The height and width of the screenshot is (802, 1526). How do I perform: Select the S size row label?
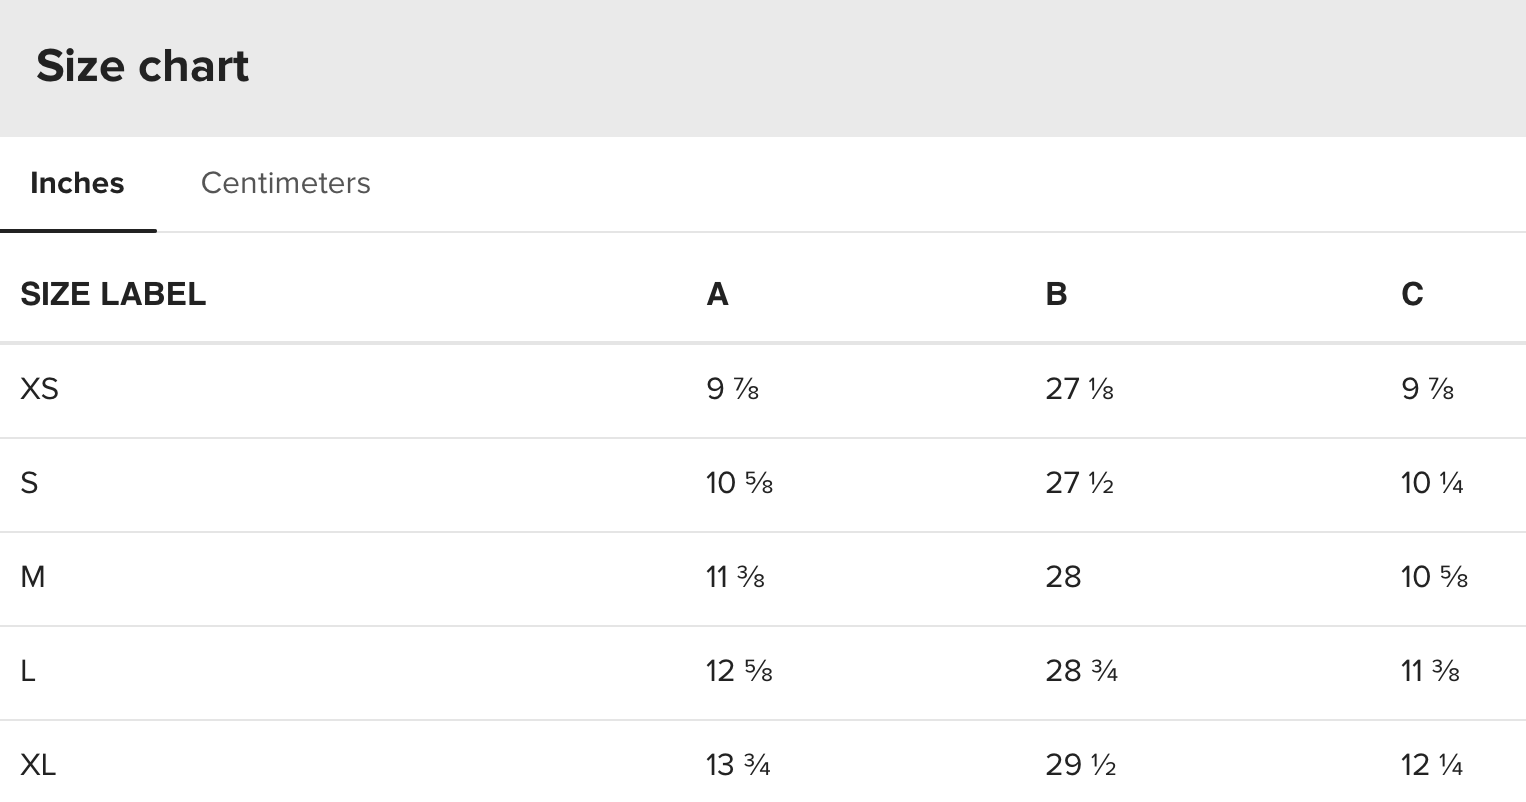click(29, 483)
